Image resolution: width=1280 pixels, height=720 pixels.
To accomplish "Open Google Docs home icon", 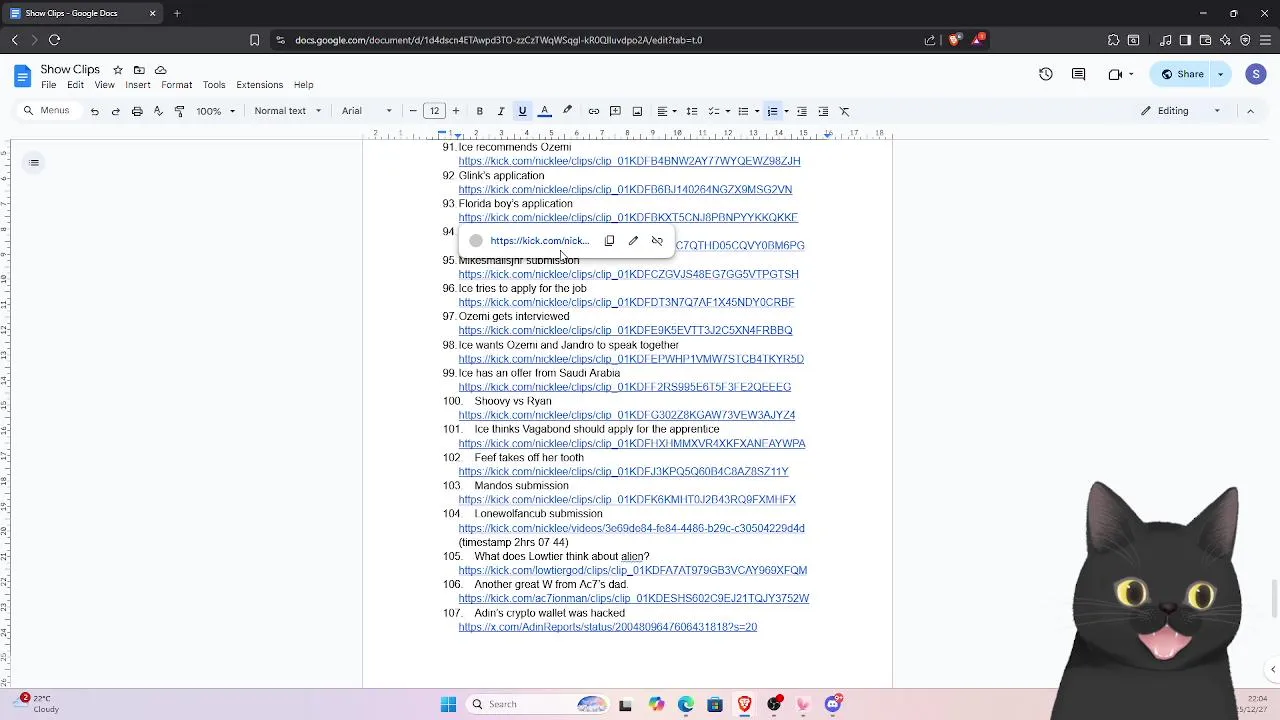I will (x=22, y=76).
